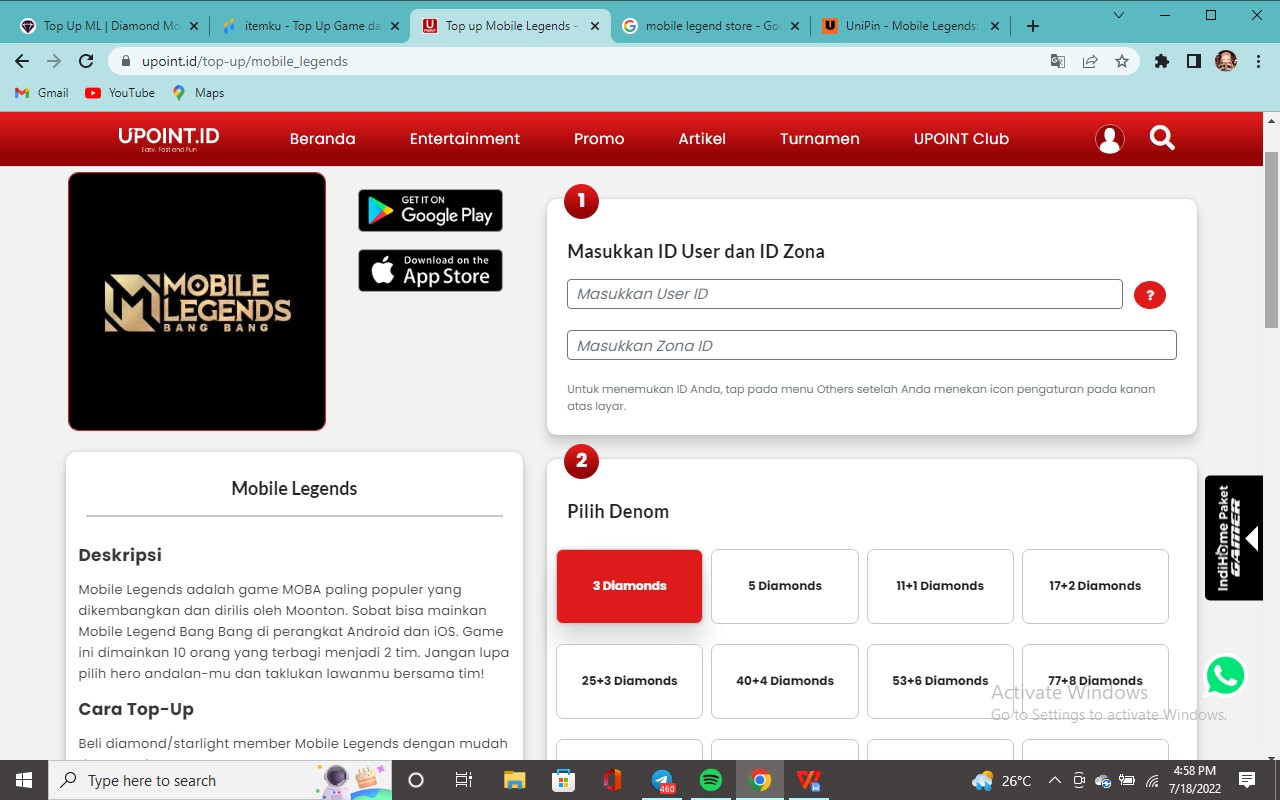Viewport: 1280px width, 800px height.
Task: Bookmark this page with star icon
Action: pos(1122,61)
